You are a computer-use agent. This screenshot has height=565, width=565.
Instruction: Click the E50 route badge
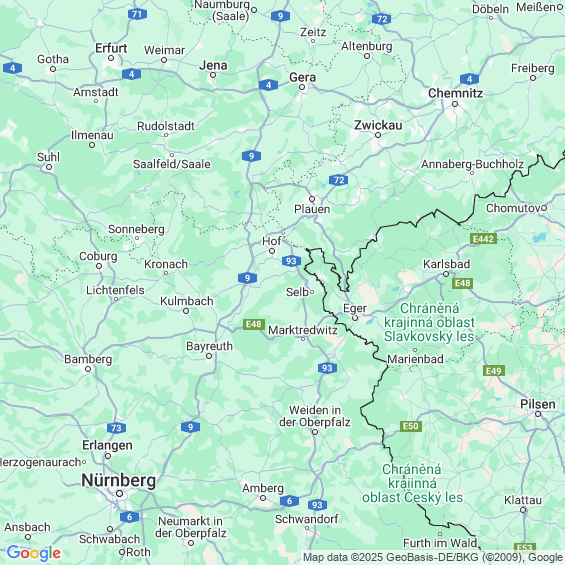tap(411, 426)
